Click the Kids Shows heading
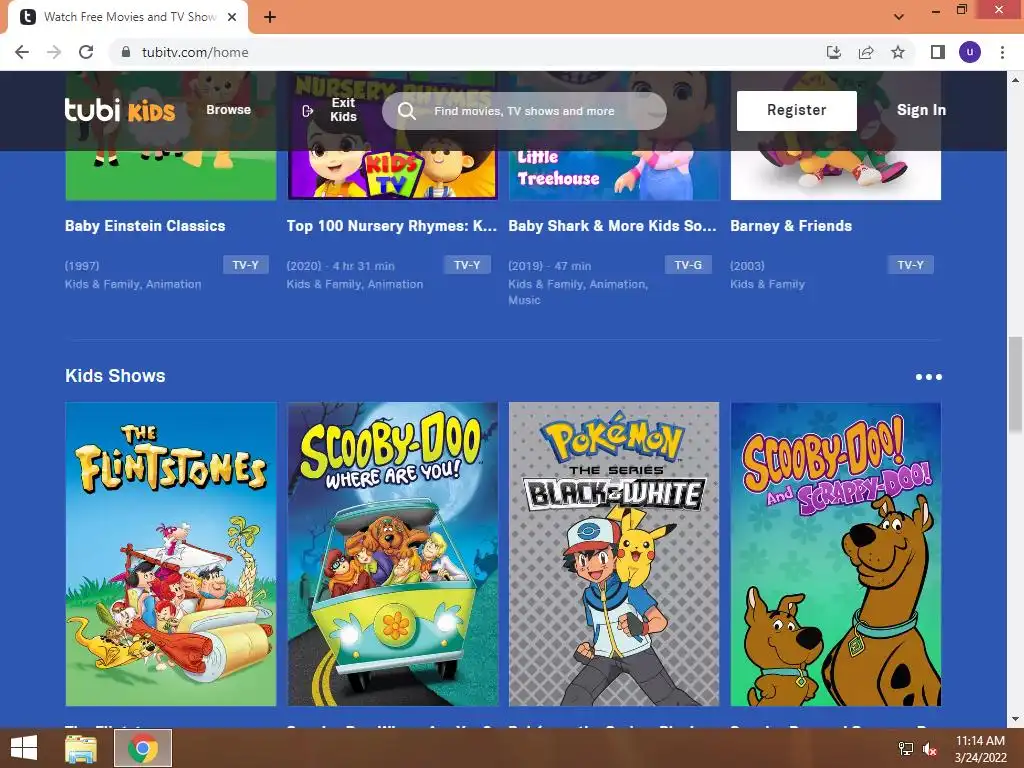This screenshot has height=768, width=1024. pos(115,376)
